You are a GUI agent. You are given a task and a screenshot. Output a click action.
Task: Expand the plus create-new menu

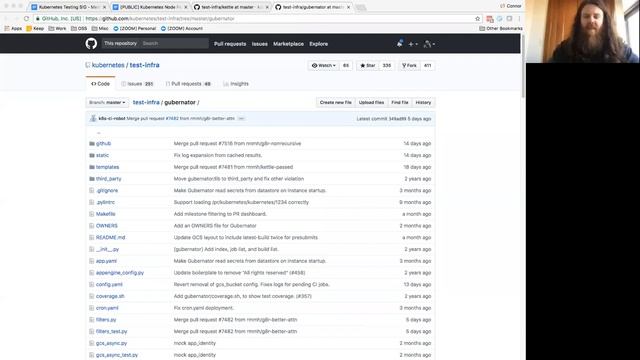pyautogui.click(x=413, y=44)
